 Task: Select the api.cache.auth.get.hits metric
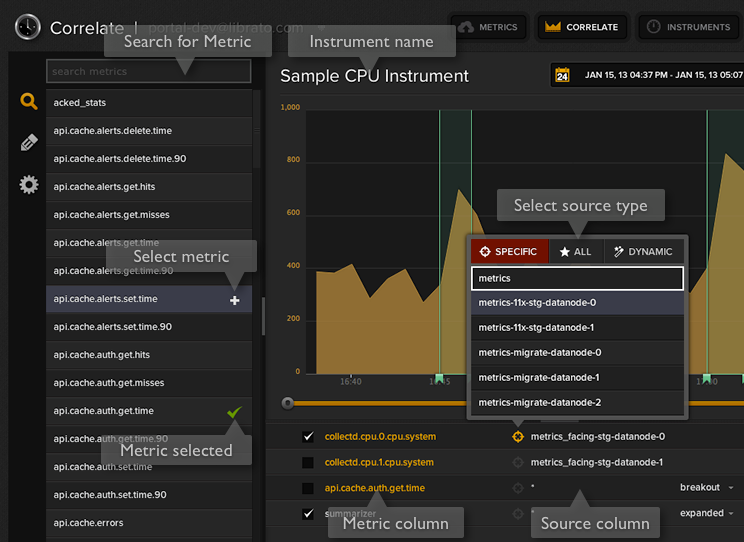(x=149, y=355)
